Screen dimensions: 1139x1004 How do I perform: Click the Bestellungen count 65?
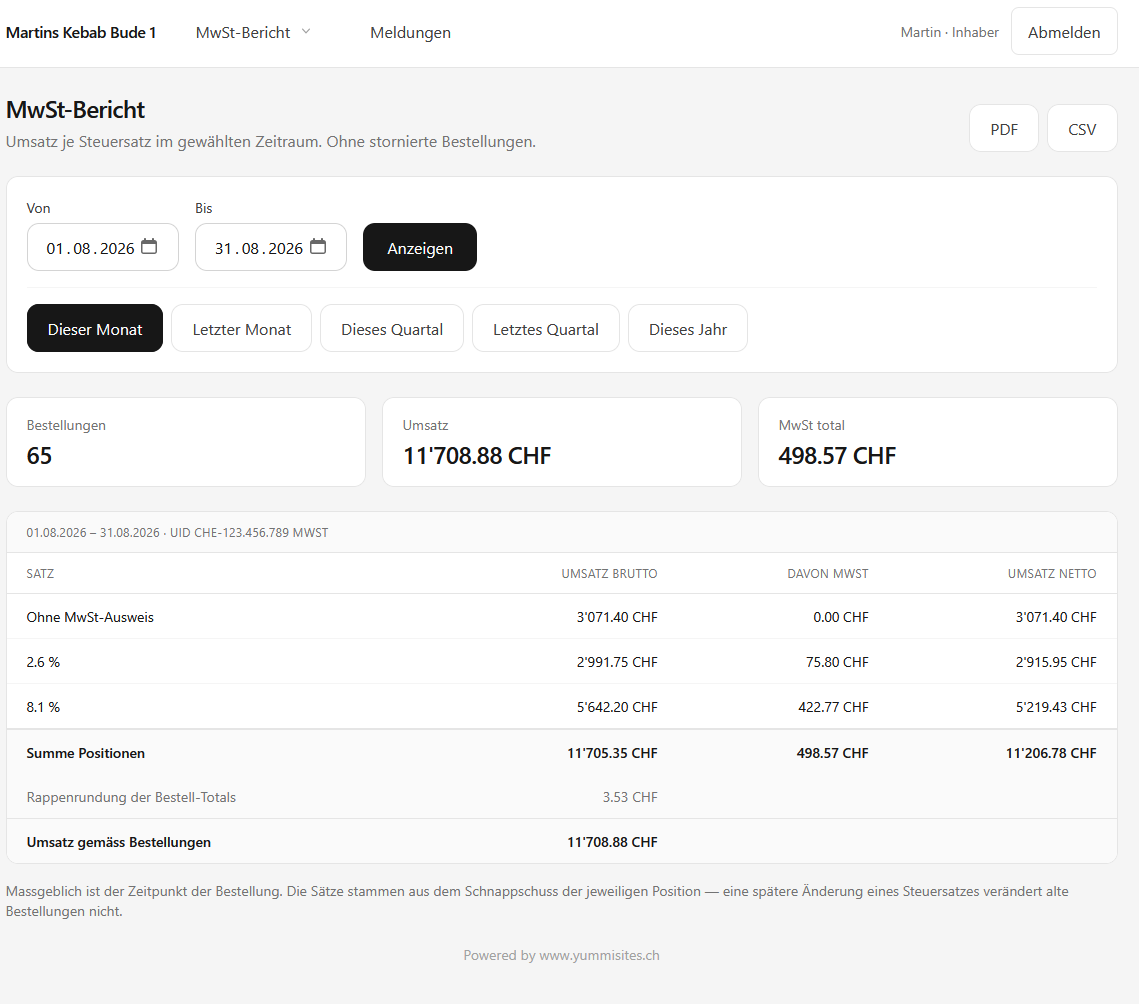(39, 456)
